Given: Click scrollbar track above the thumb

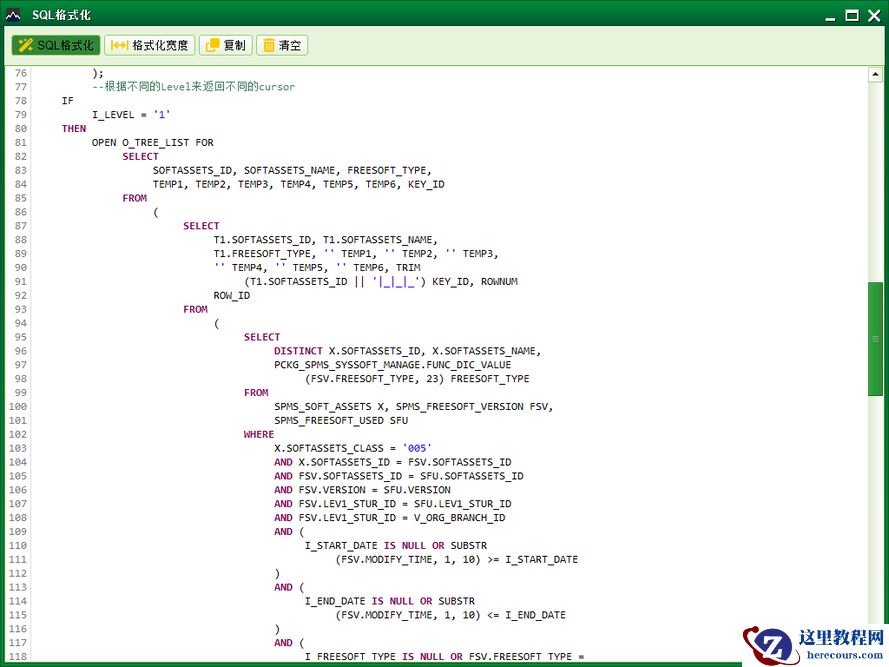Looking at the screenshot, I should point(875,180).
